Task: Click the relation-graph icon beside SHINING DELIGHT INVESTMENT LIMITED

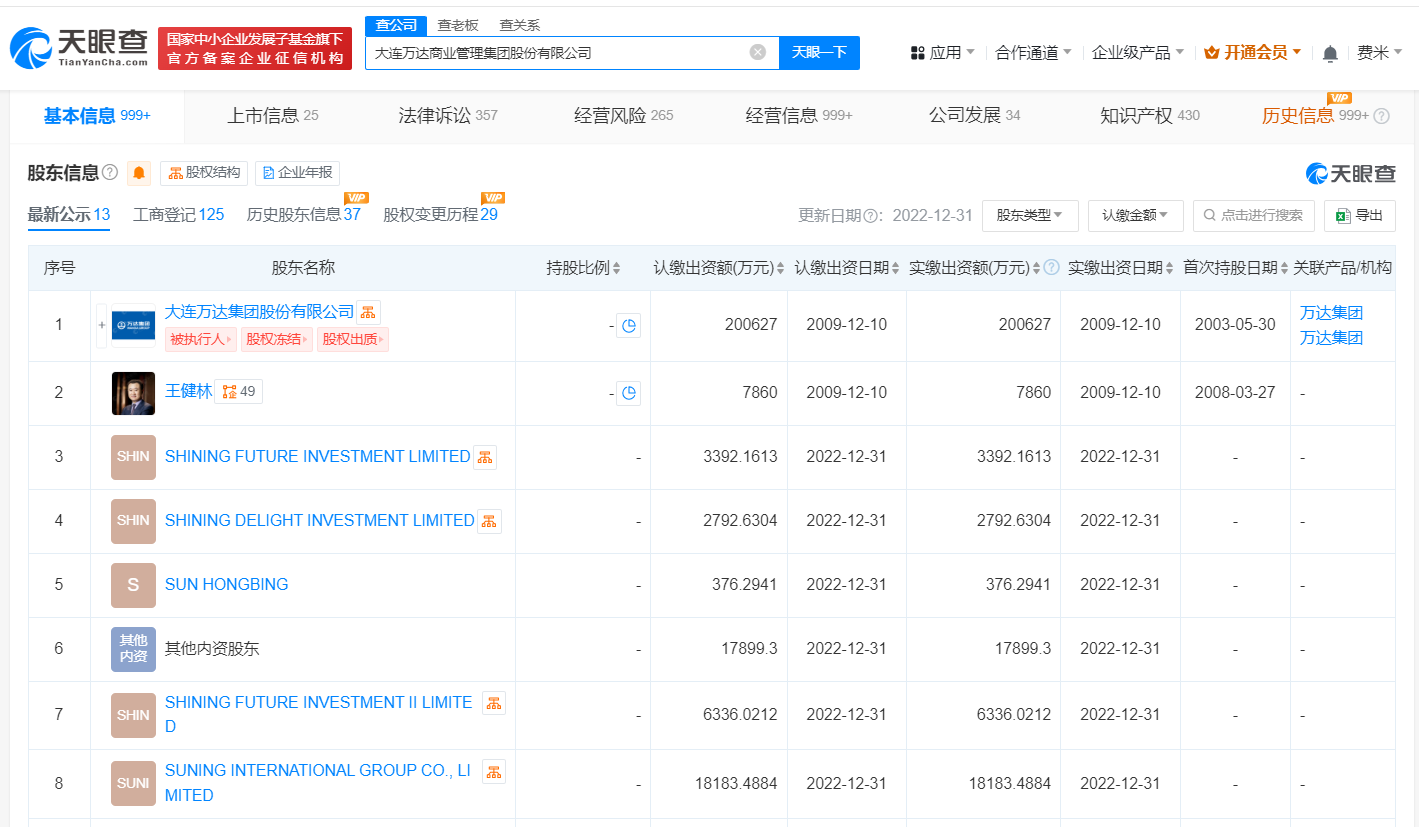Action: pyautogui.click(x=489, y=520)
